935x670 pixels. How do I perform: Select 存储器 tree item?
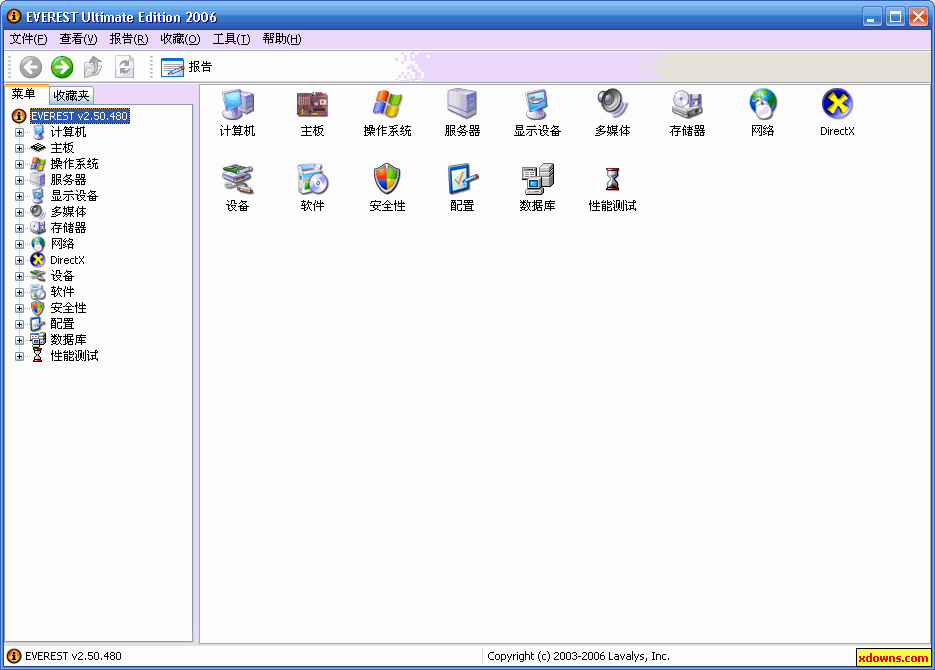pos(68,228)
